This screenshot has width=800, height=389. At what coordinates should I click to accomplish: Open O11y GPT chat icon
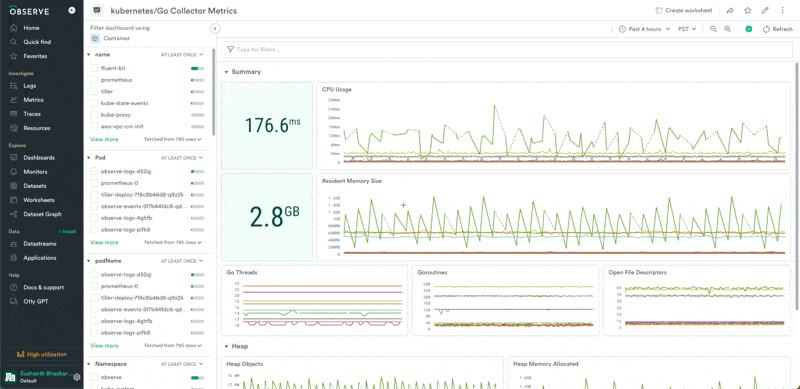point(13,302)
